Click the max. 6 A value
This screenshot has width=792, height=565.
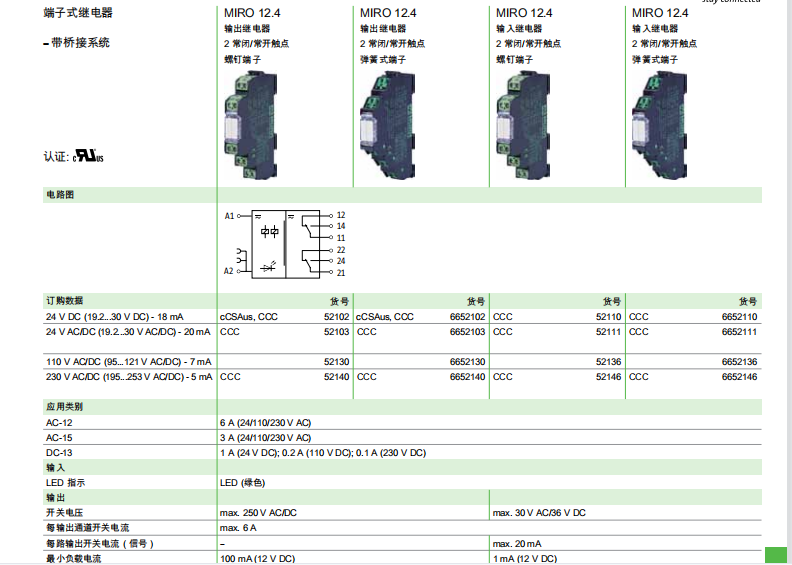pyautogui.click(x=238, y=528)
